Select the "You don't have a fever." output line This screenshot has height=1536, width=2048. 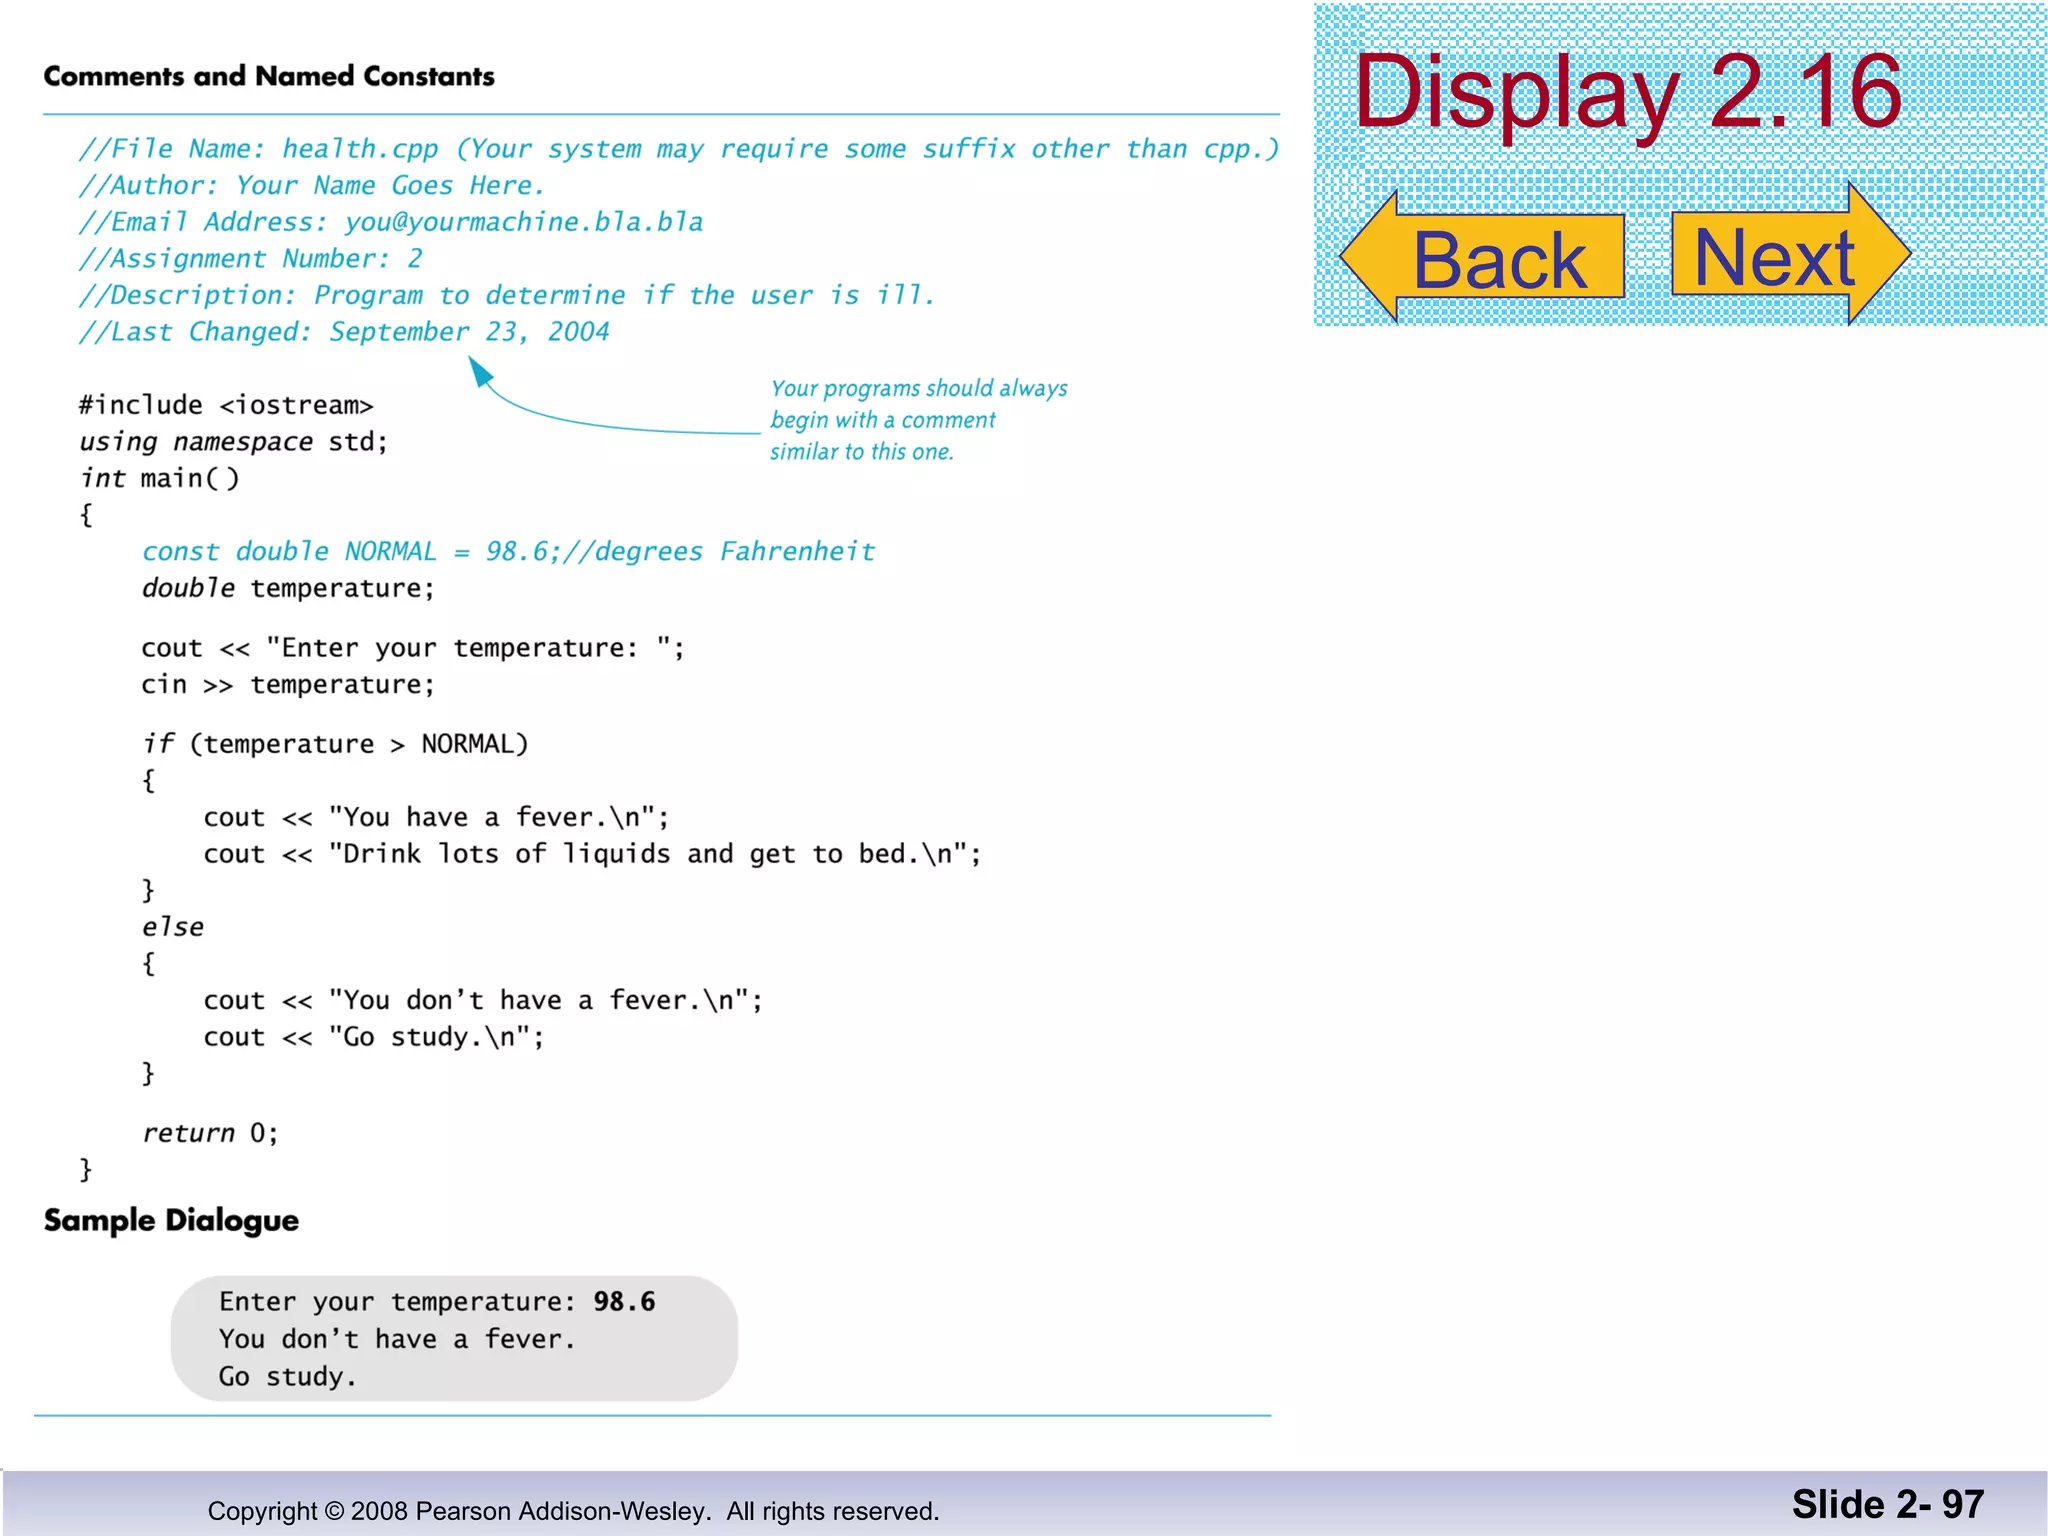398,1339
